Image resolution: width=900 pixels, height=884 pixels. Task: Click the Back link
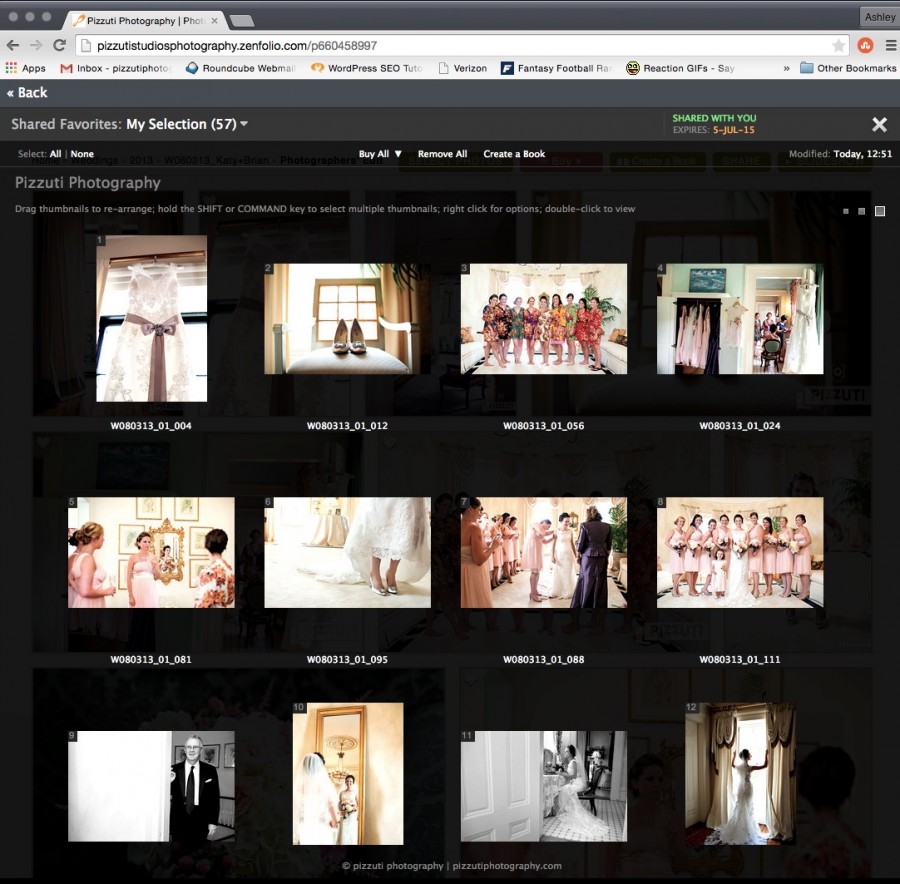click(x=27, y=92)
